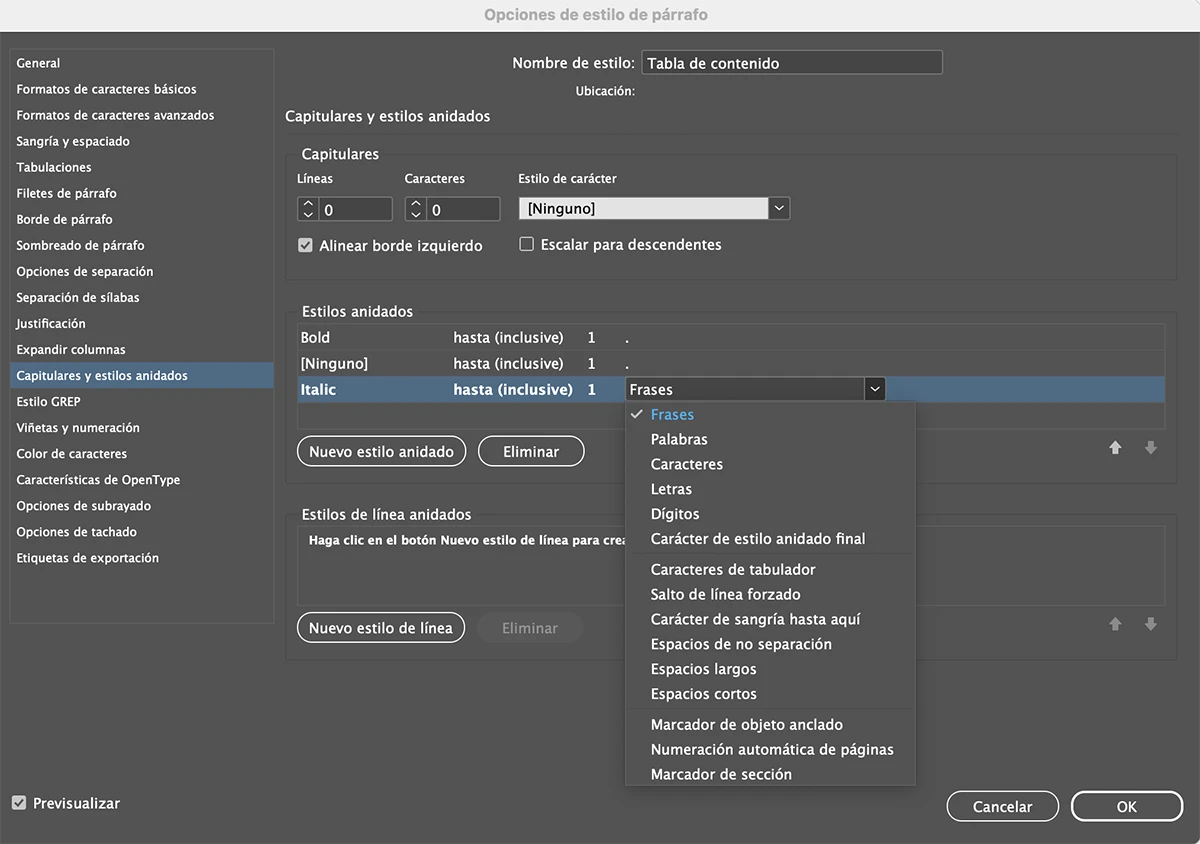The image size is (1200, 844).
Task: Select Numeración automática de páginas option
Action: click(772, 749)
